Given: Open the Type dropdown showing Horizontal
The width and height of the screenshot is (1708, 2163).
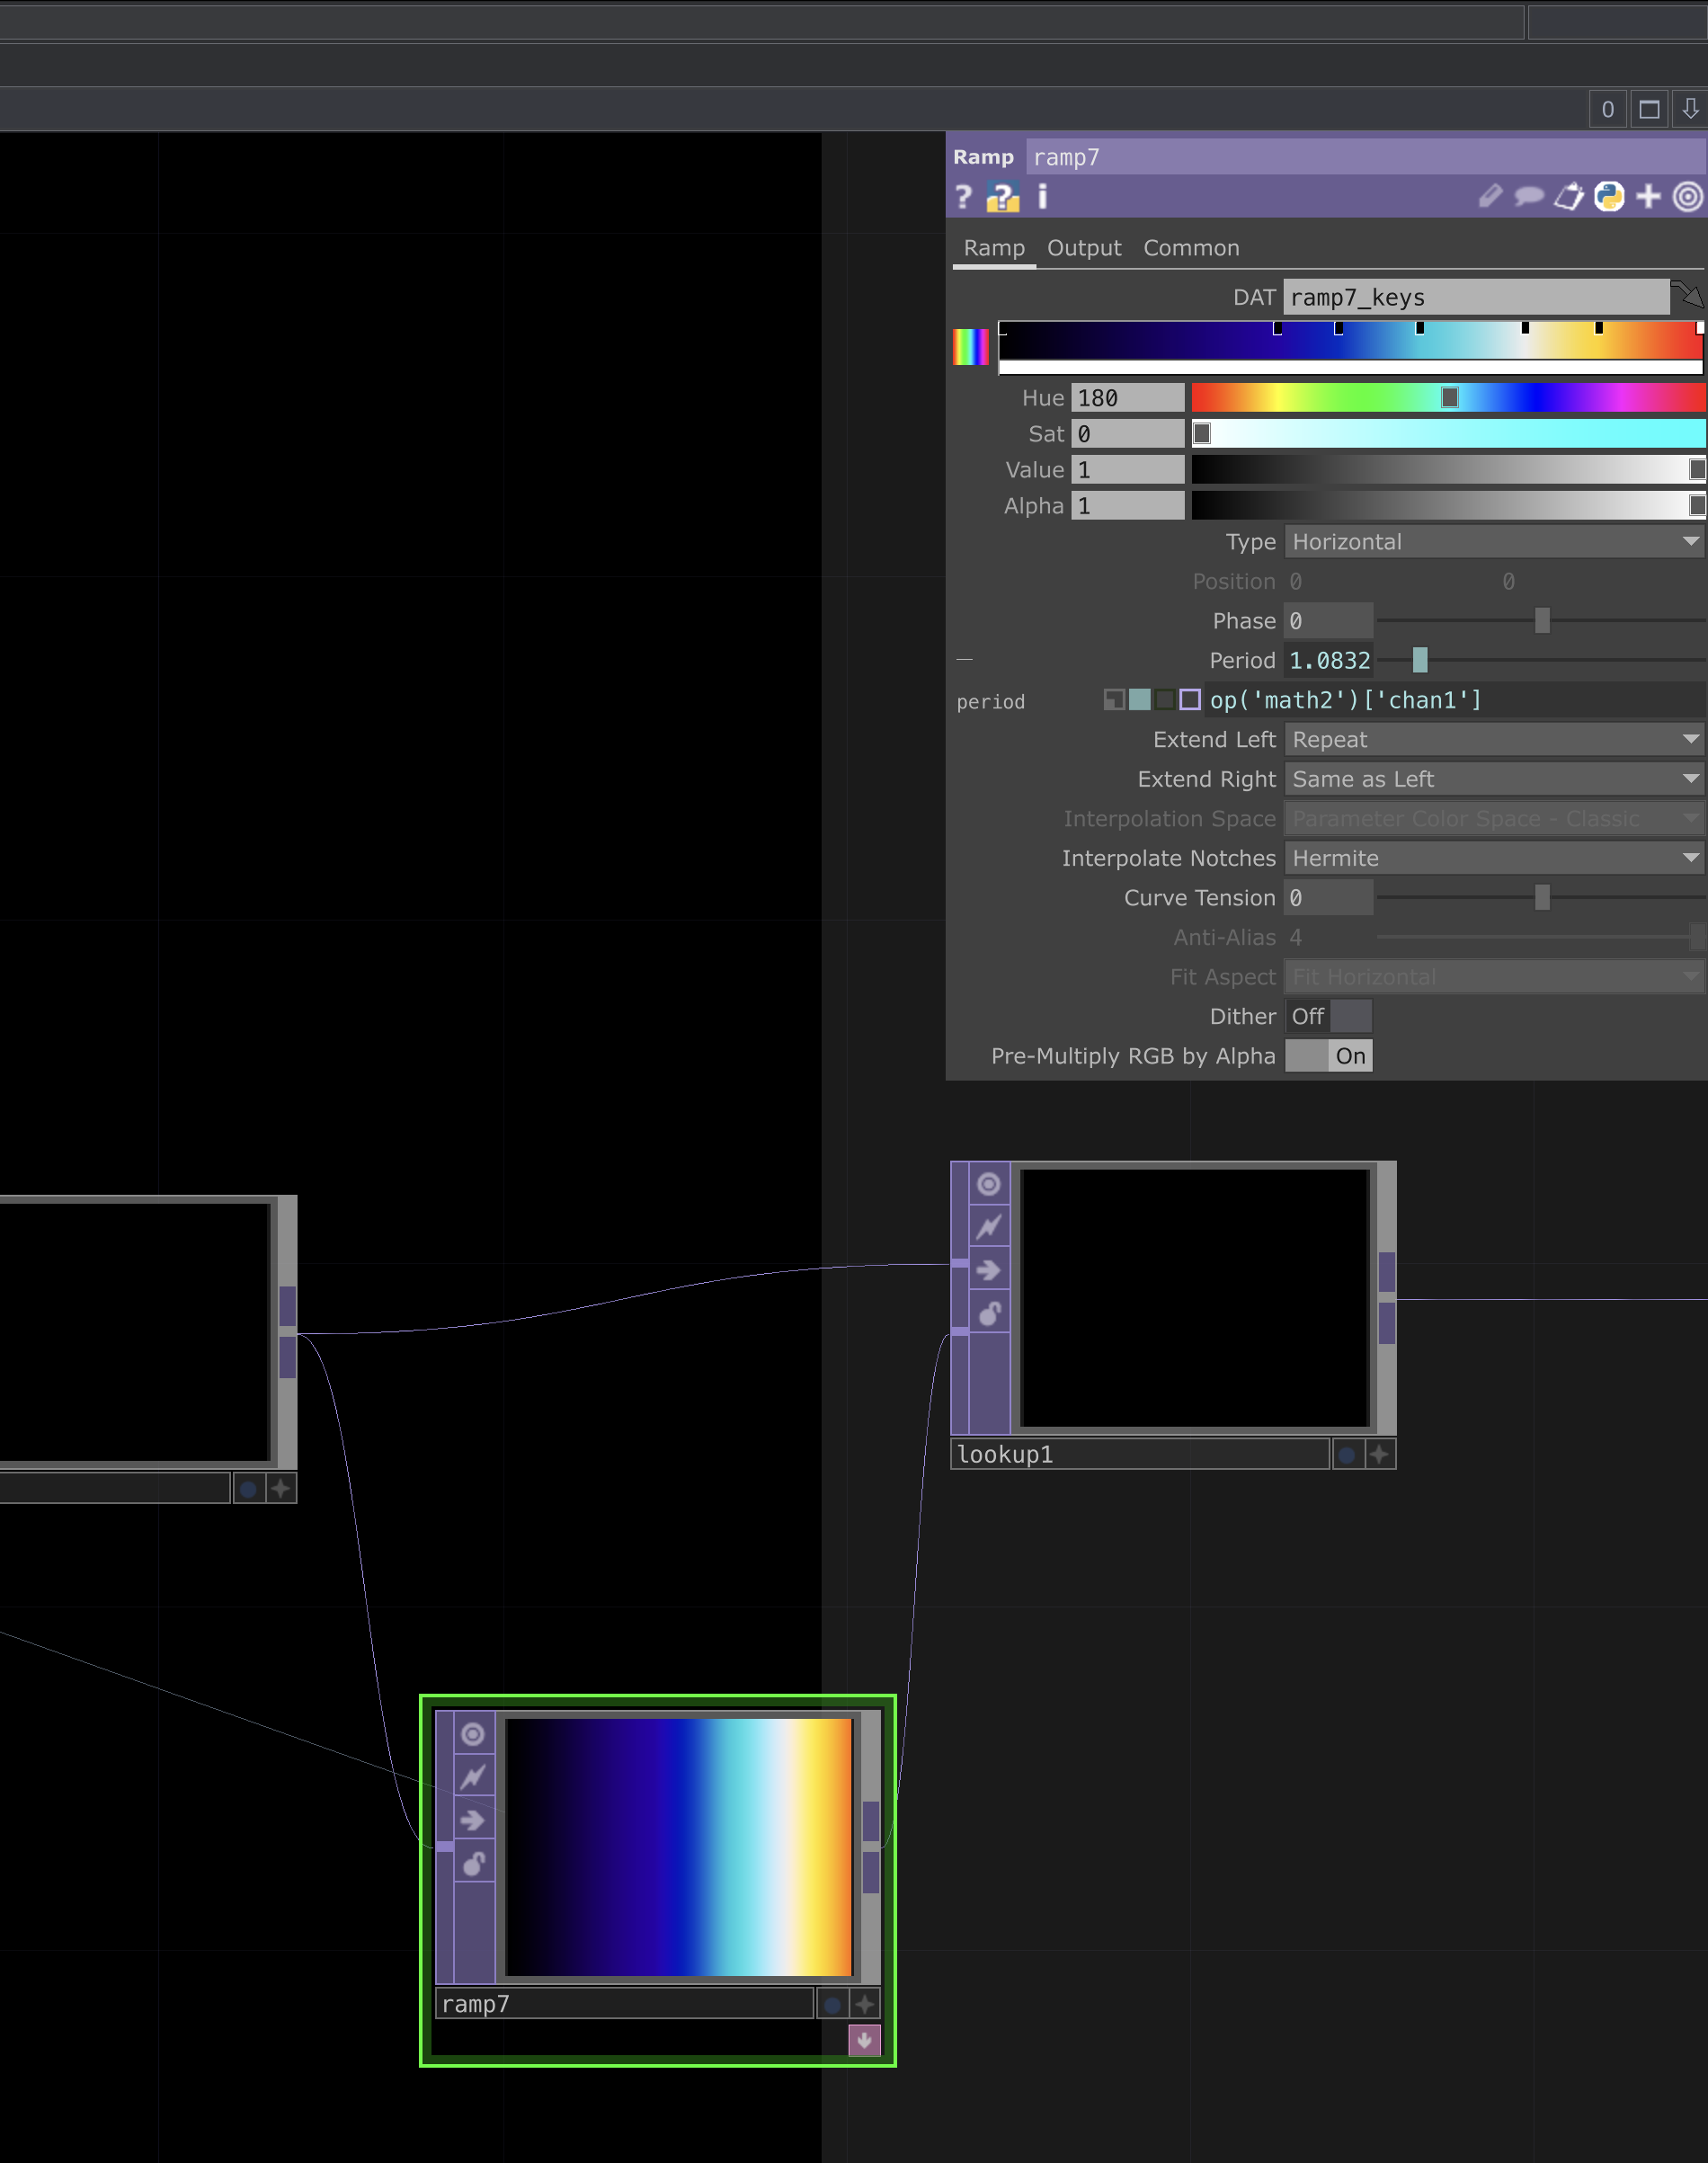Looking at the screenshot, I should pos(1494,542).
